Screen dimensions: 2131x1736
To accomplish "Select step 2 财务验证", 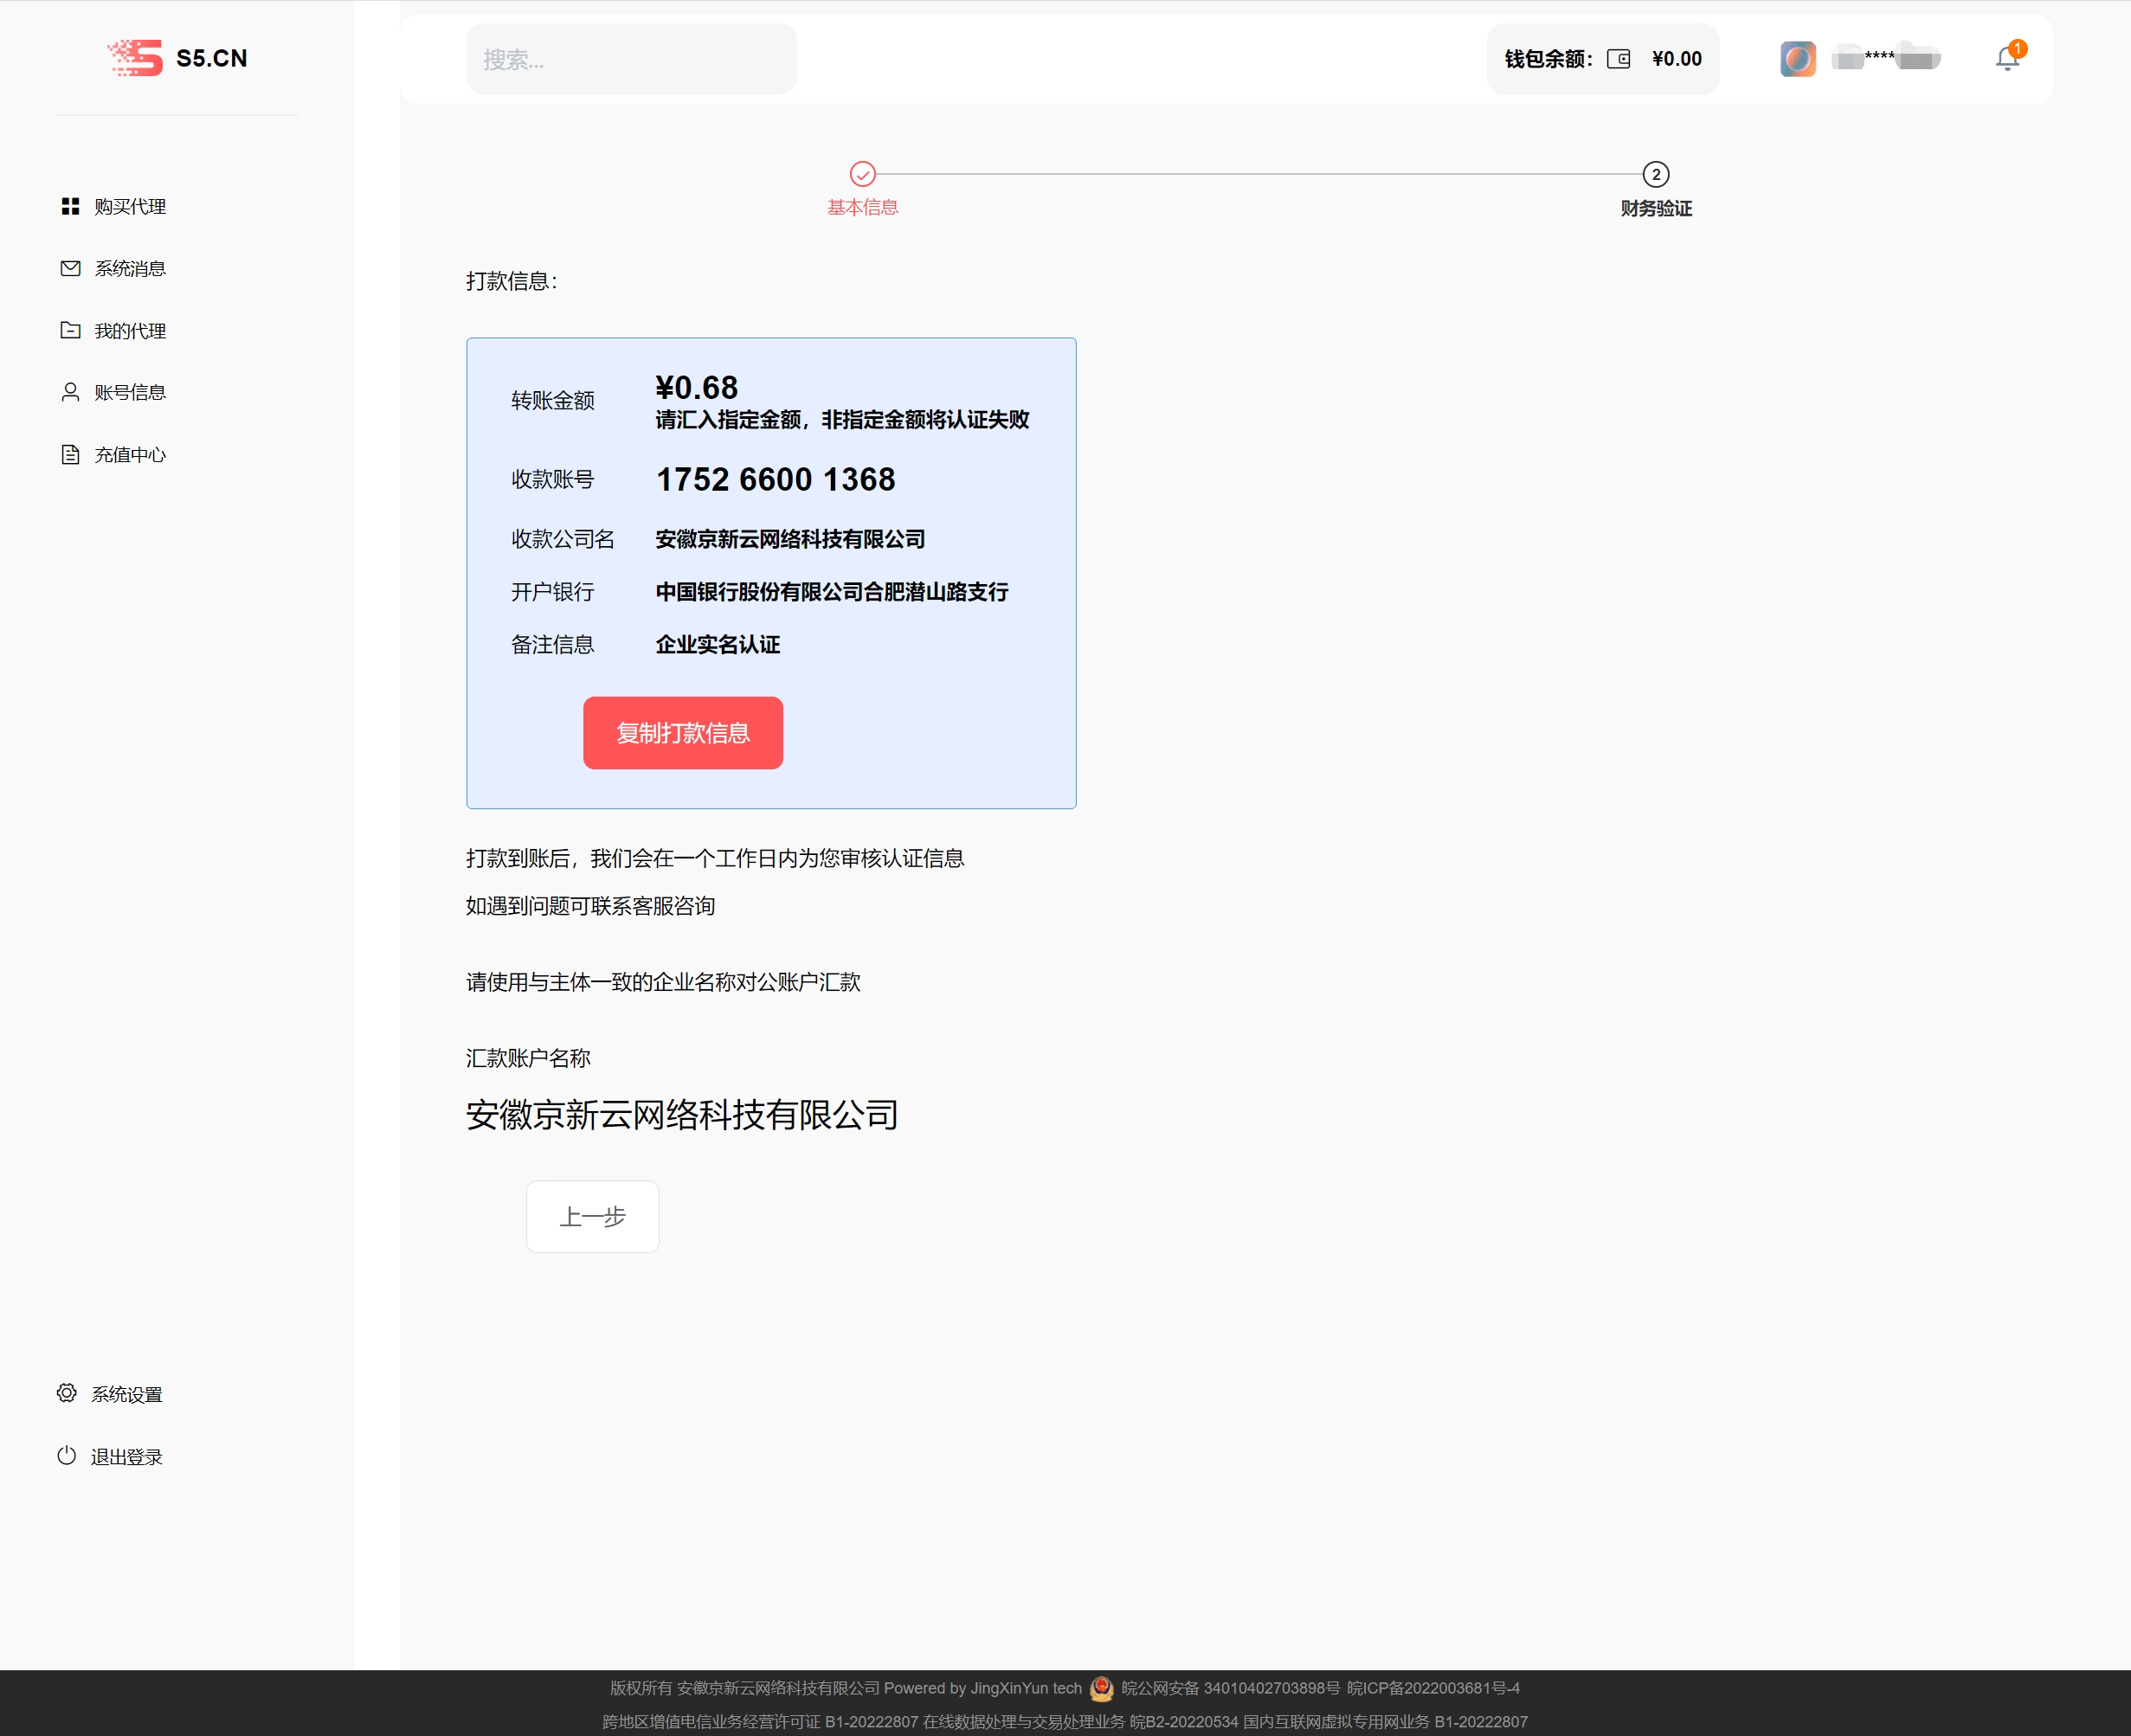I will pos(1655,175).
